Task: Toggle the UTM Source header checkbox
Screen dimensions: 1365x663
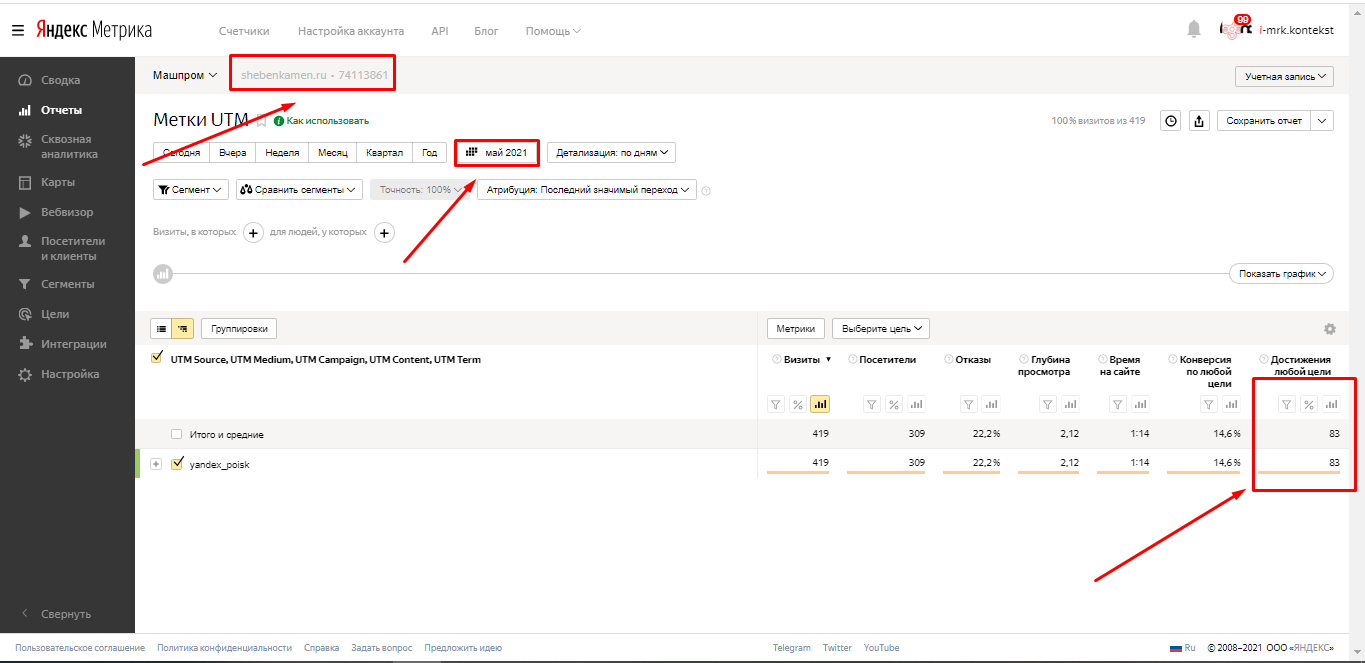Action: (x=156, y=359)
